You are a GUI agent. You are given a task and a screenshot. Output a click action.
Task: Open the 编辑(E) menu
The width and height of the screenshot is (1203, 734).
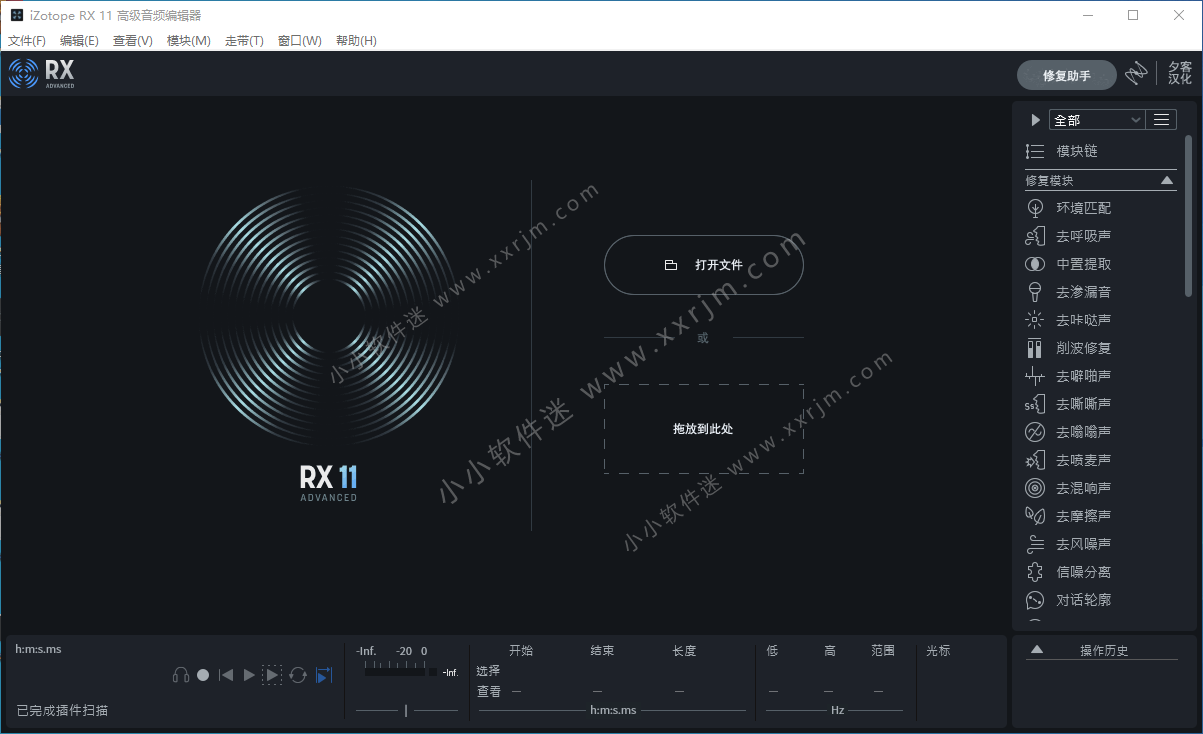pos(79,41)
